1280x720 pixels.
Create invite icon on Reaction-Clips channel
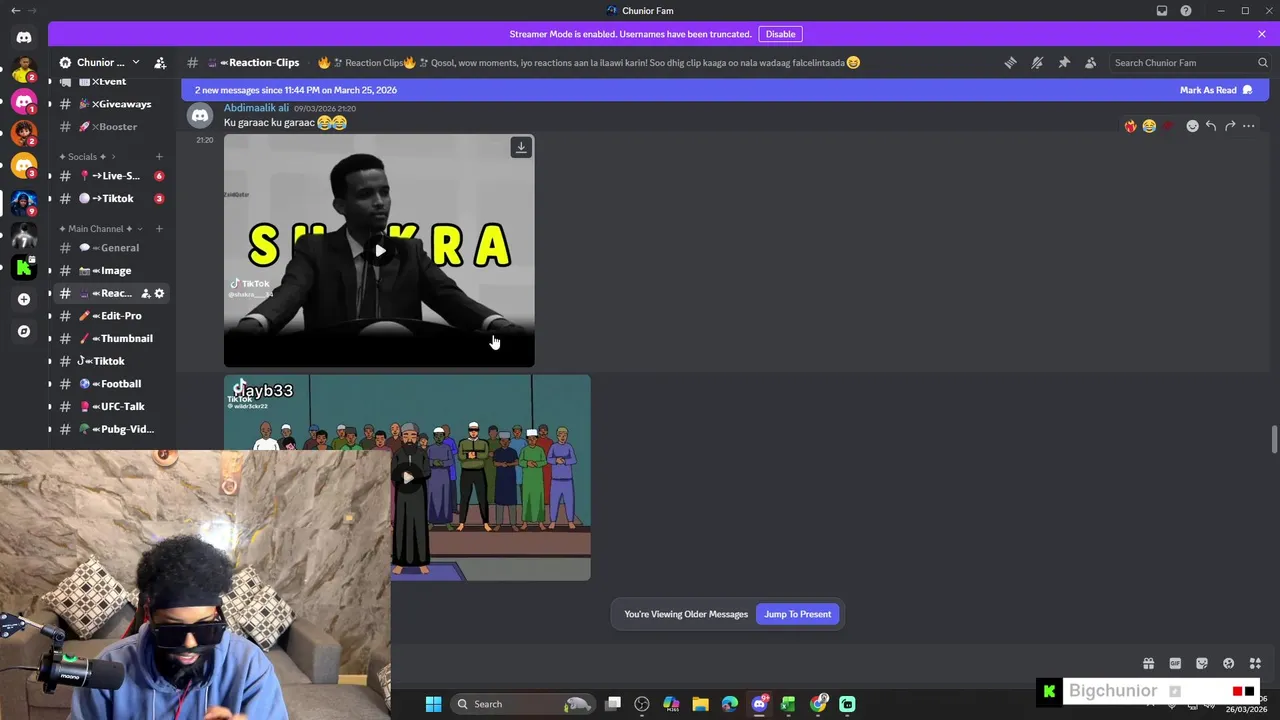coord(145,293)
